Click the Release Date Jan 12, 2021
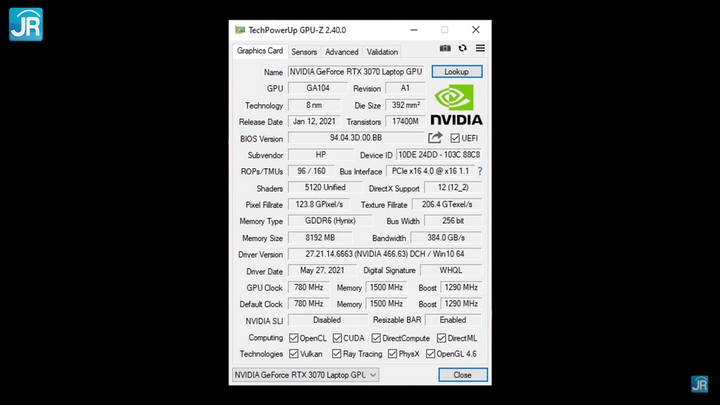Screen dimensions: 720x405 point(314,122)
